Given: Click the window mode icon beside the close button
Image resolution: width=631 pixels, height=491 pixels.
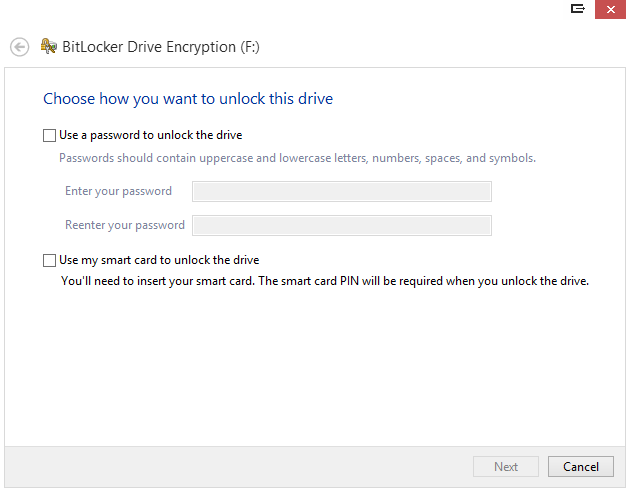Looking at the screenshot, I should [578, 8].
